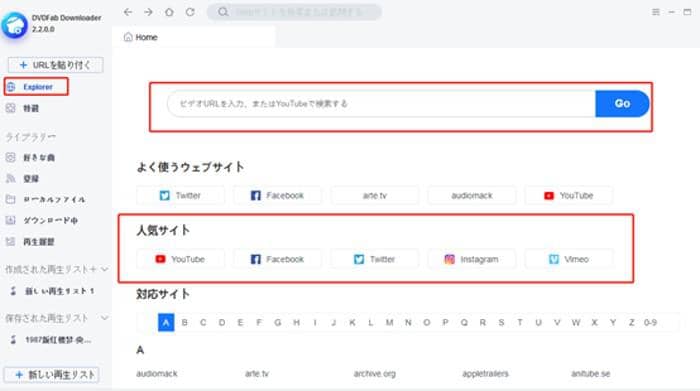Open the home page icon in toolbar

click(169, 12)
